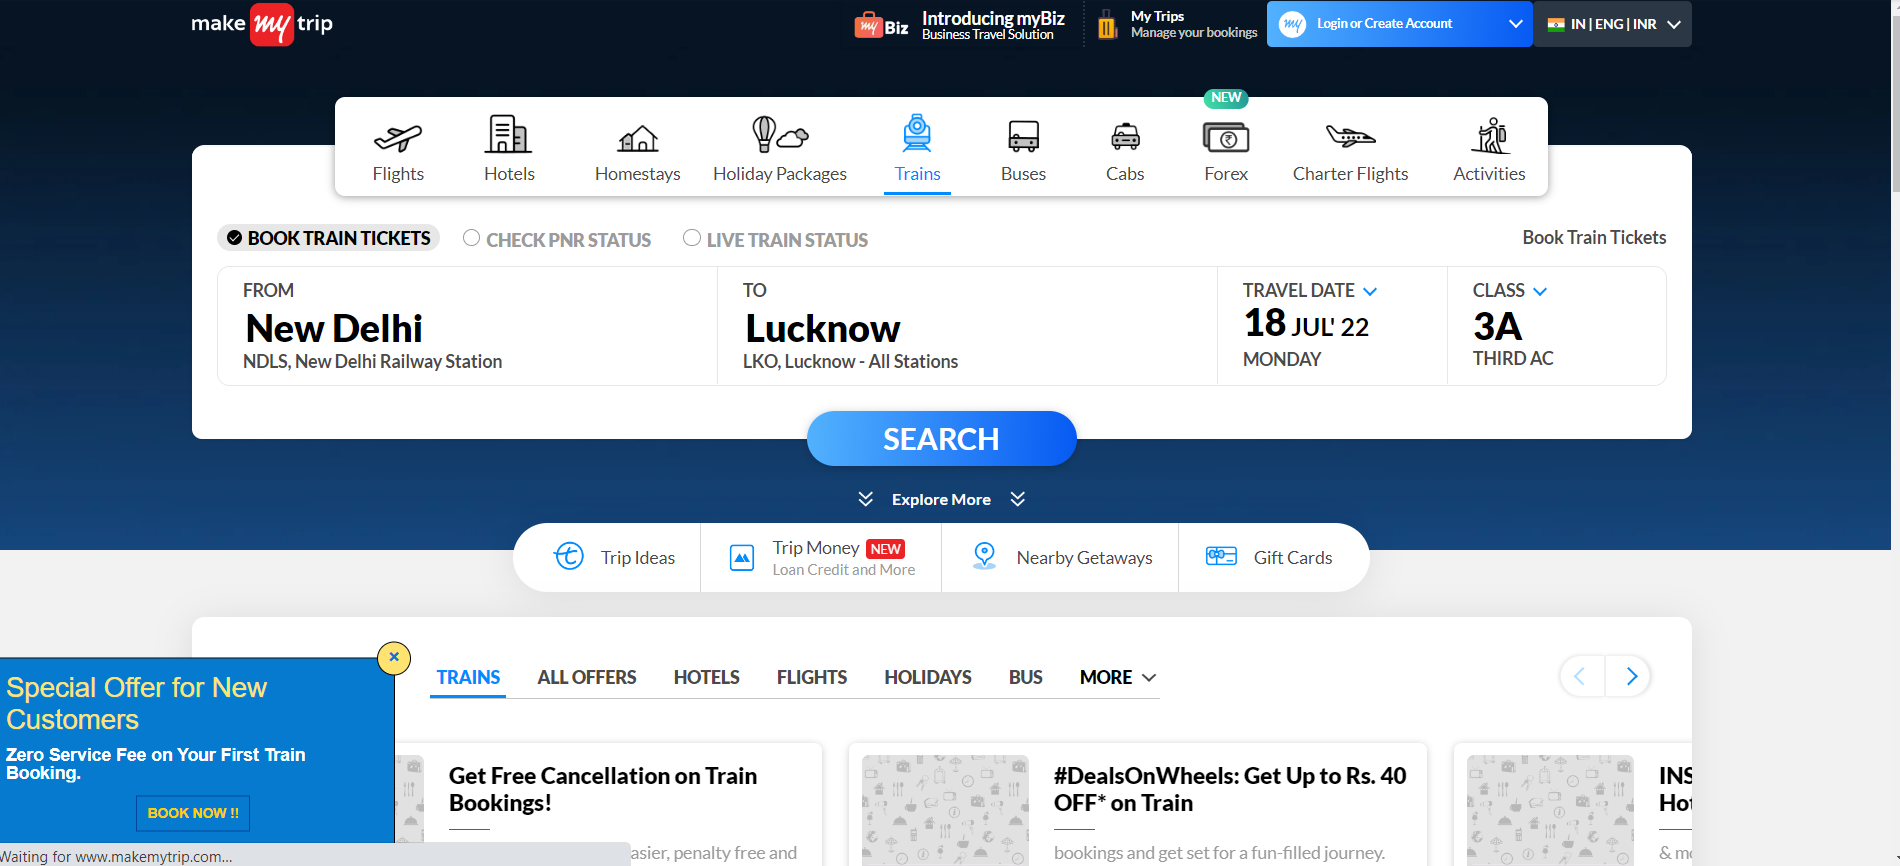Click the Nearby Getaways location pin icon
Image resolution: width=1900 pixels, height=866 pixels.
click(x=984, y=556)
